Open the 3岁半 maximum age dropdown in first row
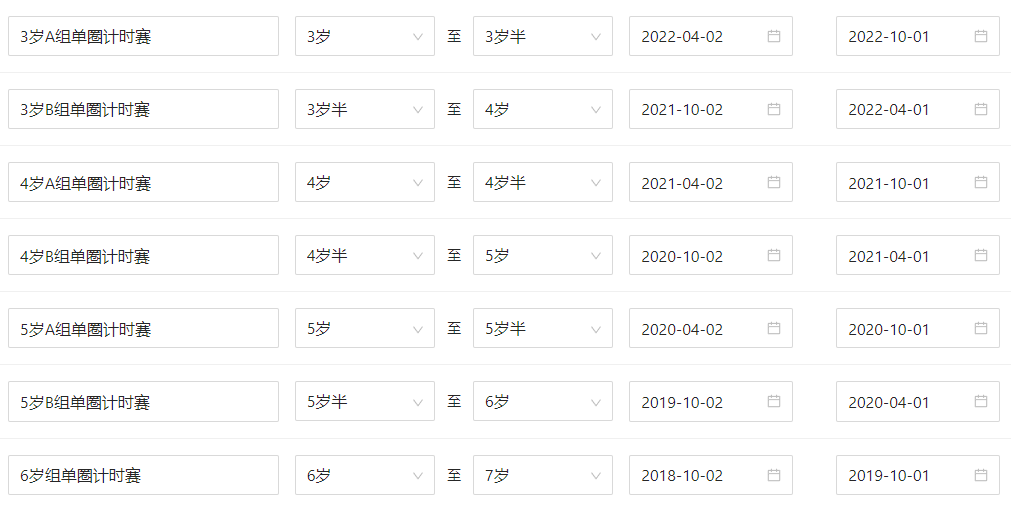Viewport: 1011px width, 506px height. [x=542, y=36]
